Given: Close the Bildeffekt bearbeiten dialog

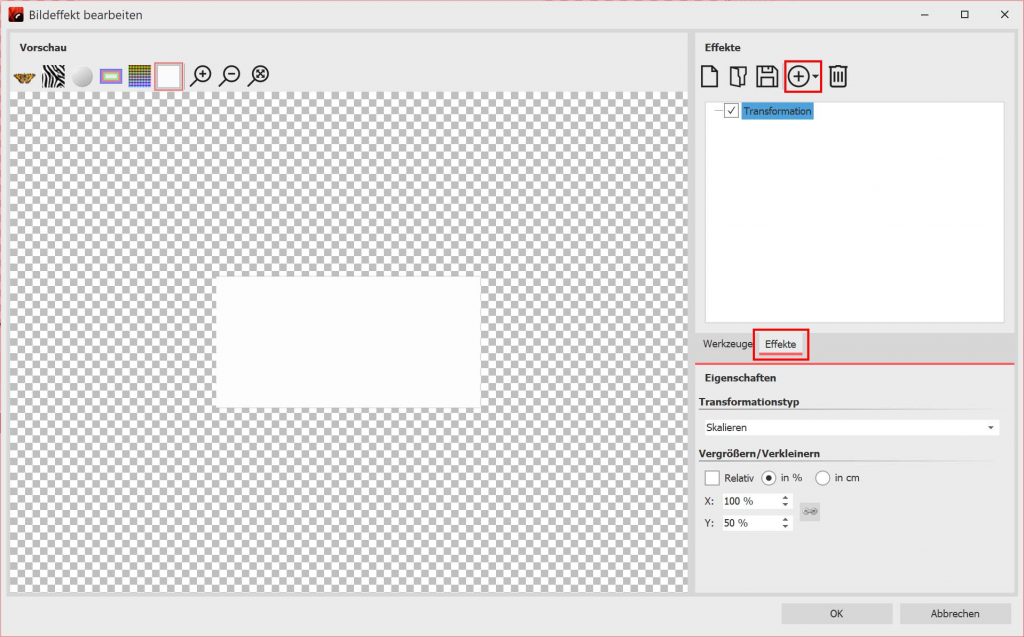Looking at the screenshot, I should pyautogui.click(x=1004, y=14).
